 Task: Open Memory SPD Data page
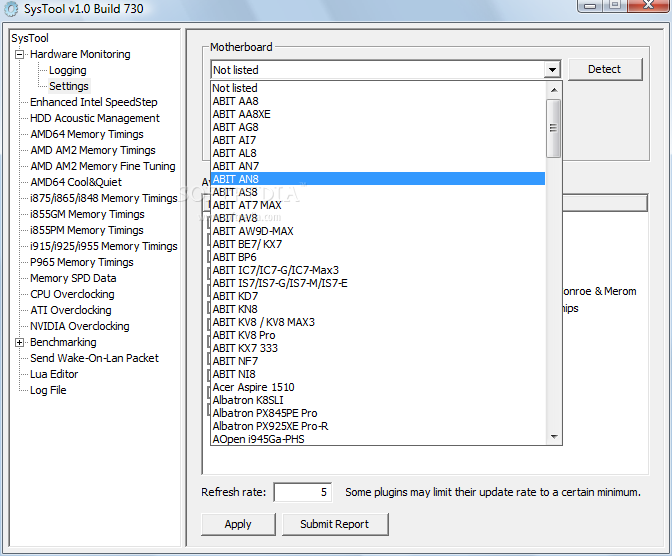point(73,278)
